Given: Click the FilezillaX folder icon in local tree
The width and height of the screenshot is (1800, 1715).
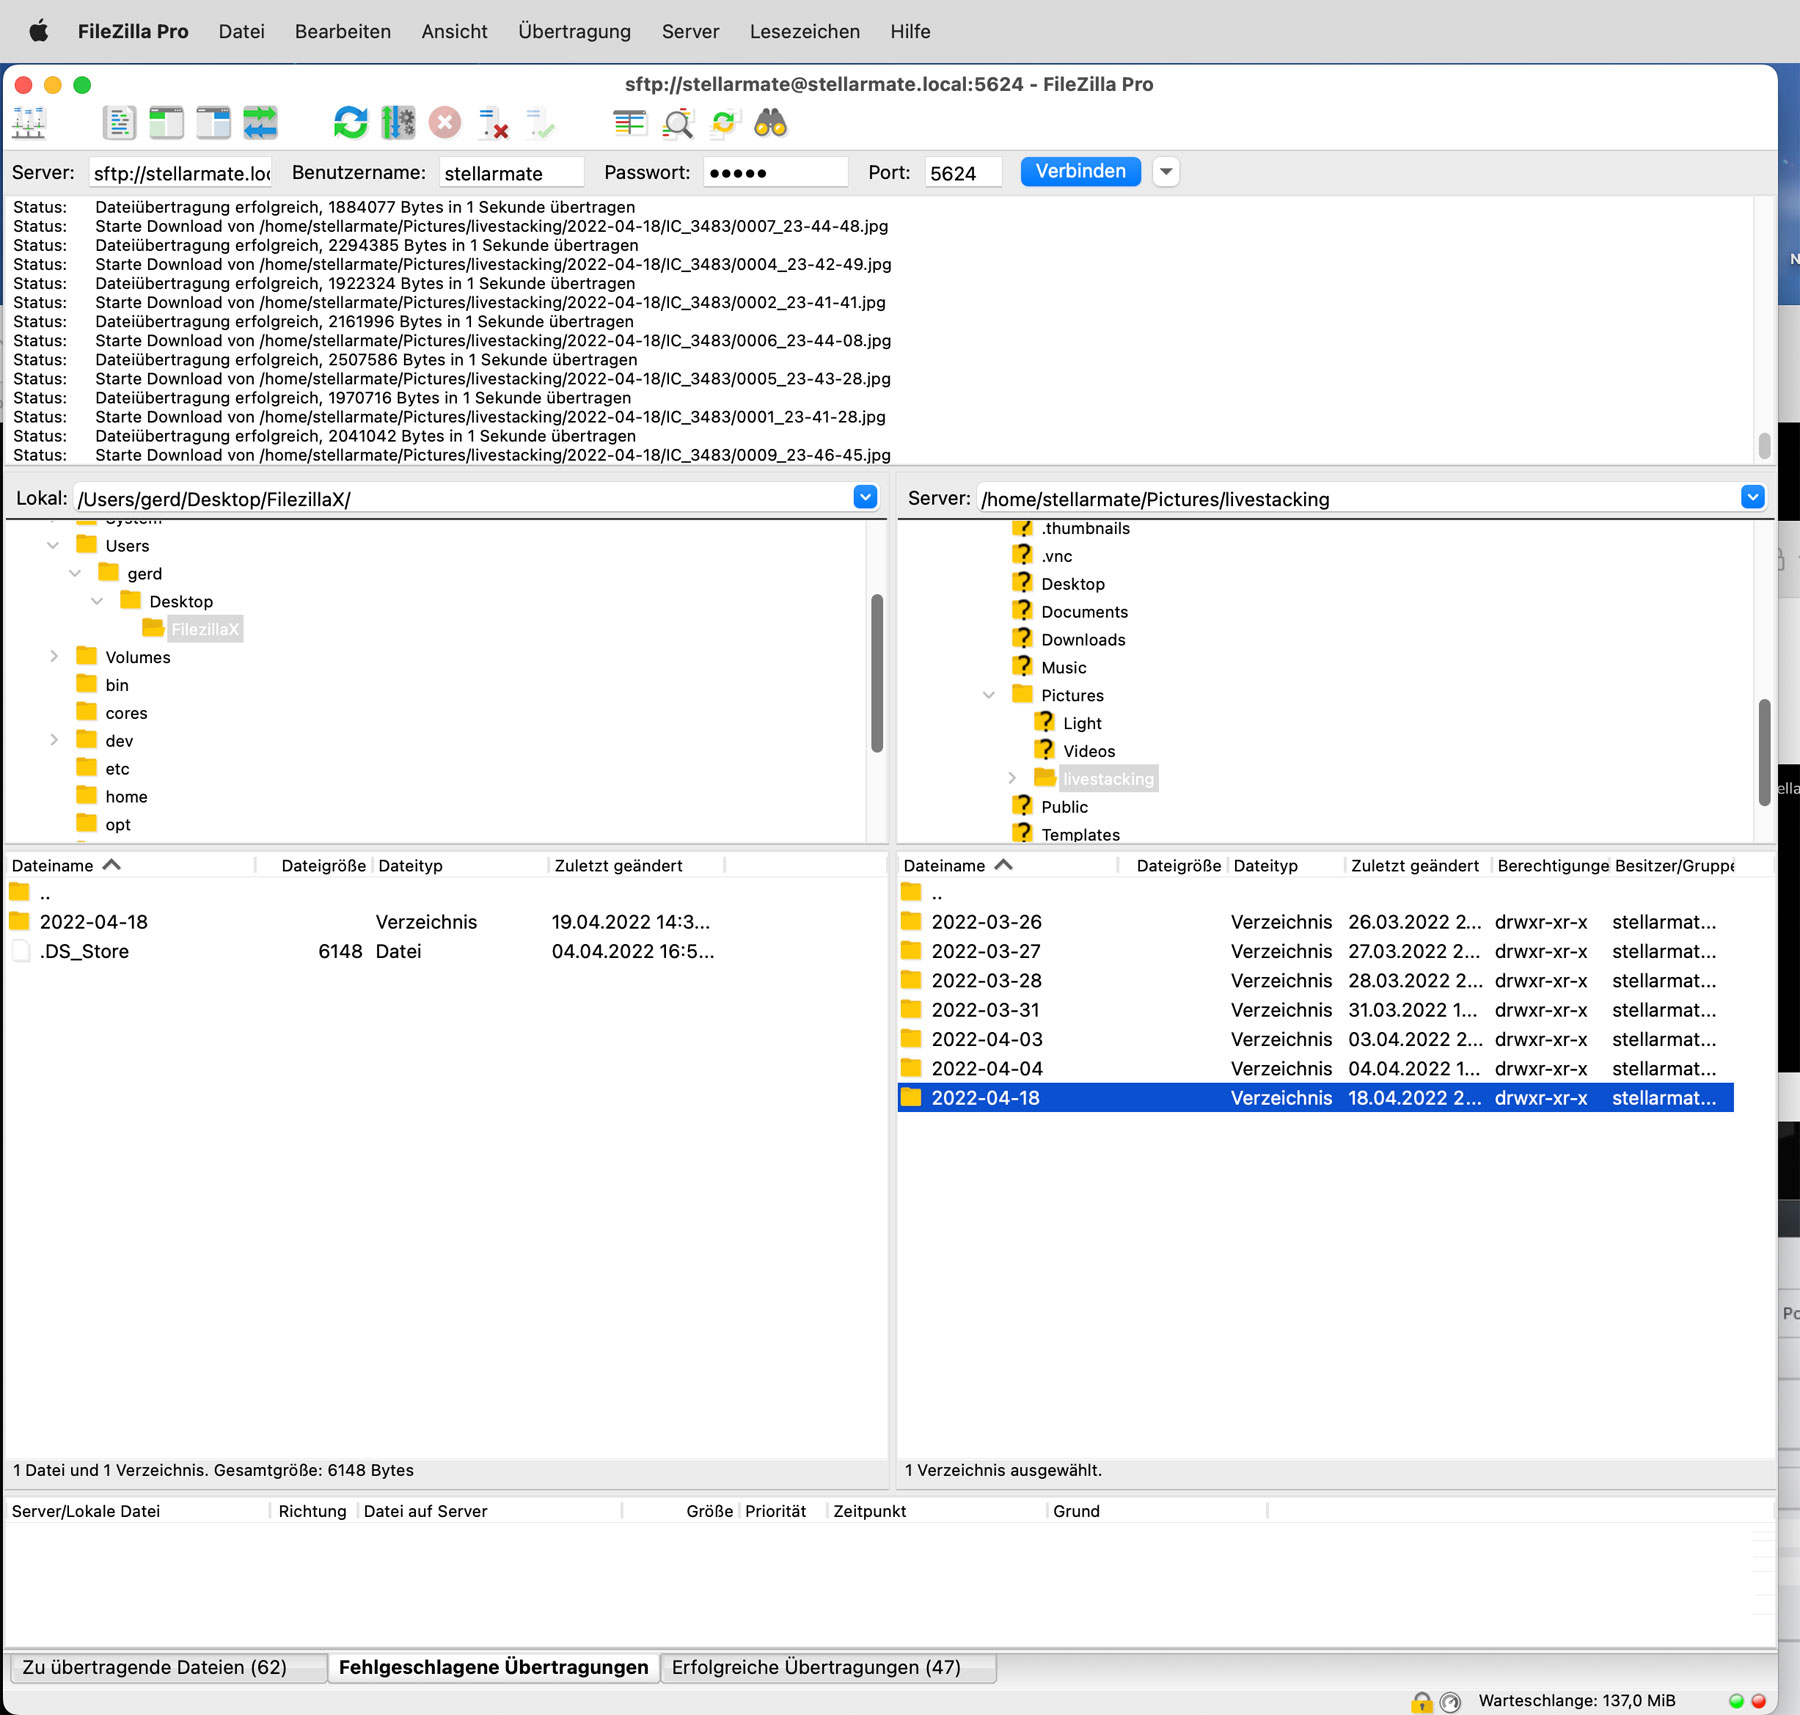Looking at the screenshot, I should coord(153,628).
